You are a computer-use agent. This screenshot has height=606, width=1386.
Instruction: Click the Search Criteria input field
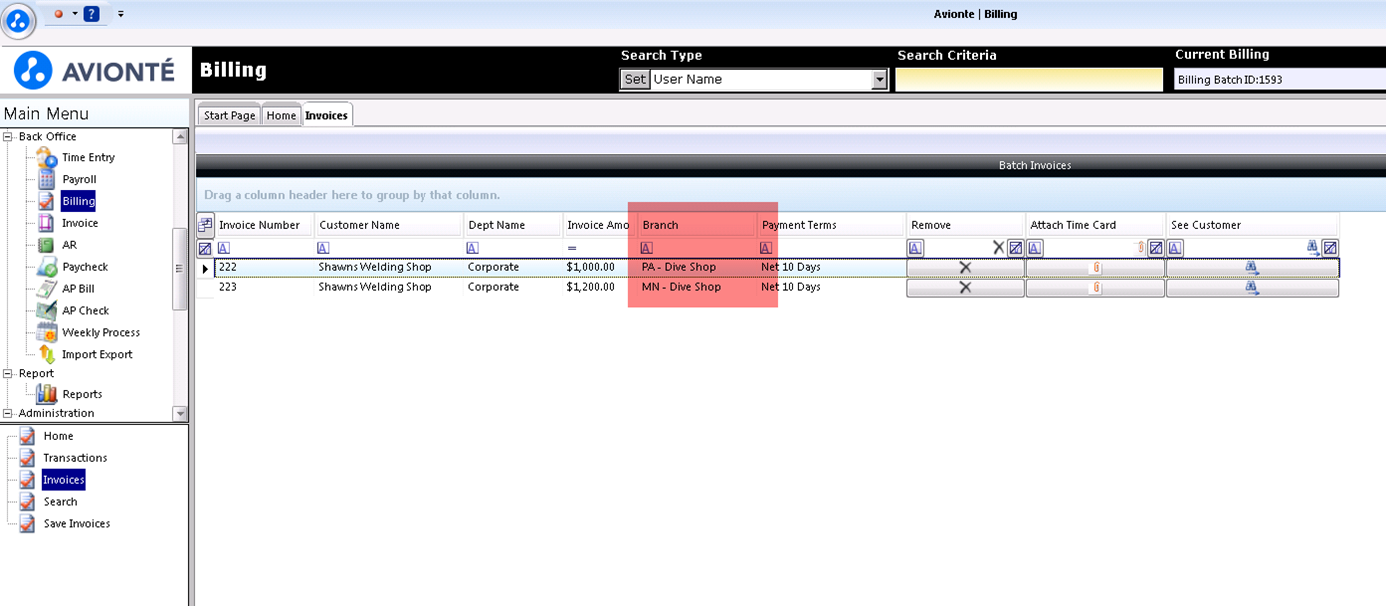[x=1029, y=80]
